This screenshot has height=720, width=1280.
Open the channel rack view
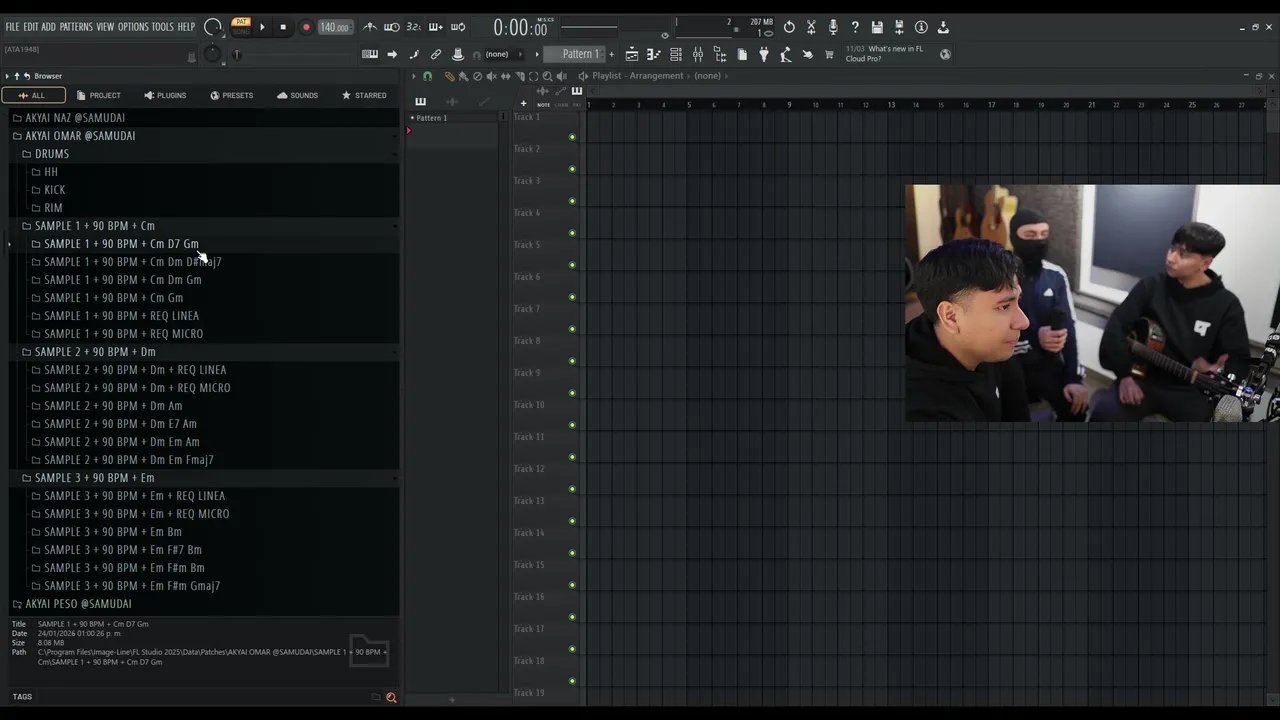tap(676, 54)
